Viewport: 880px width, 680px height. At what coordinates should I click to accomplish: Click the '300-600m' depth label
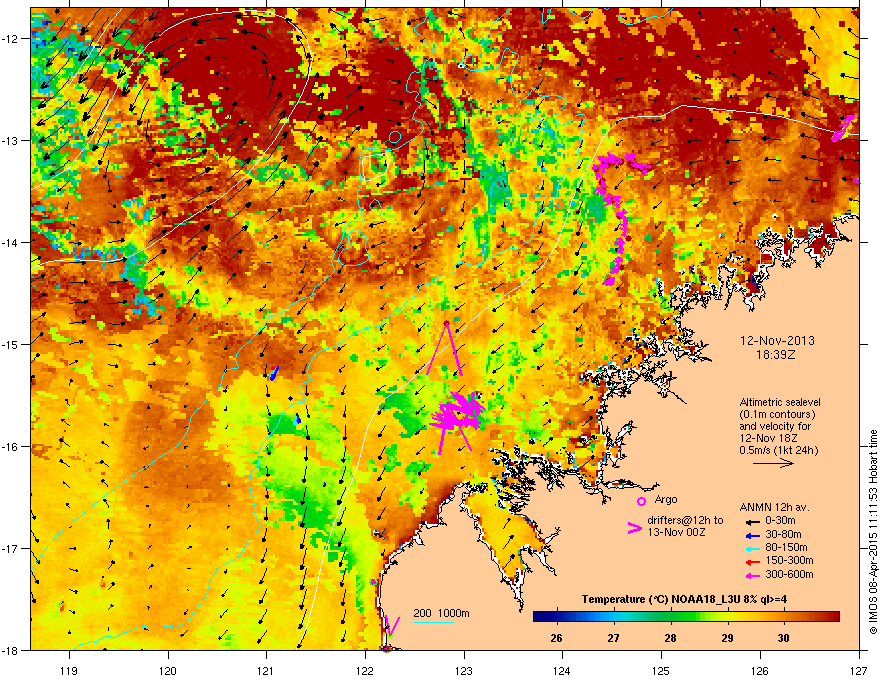[789, 574]
